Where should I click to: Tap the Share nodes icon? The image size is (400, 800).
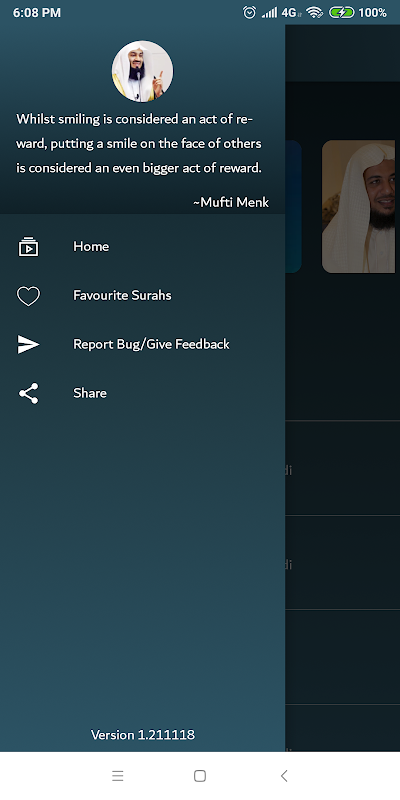click(29, 393)
